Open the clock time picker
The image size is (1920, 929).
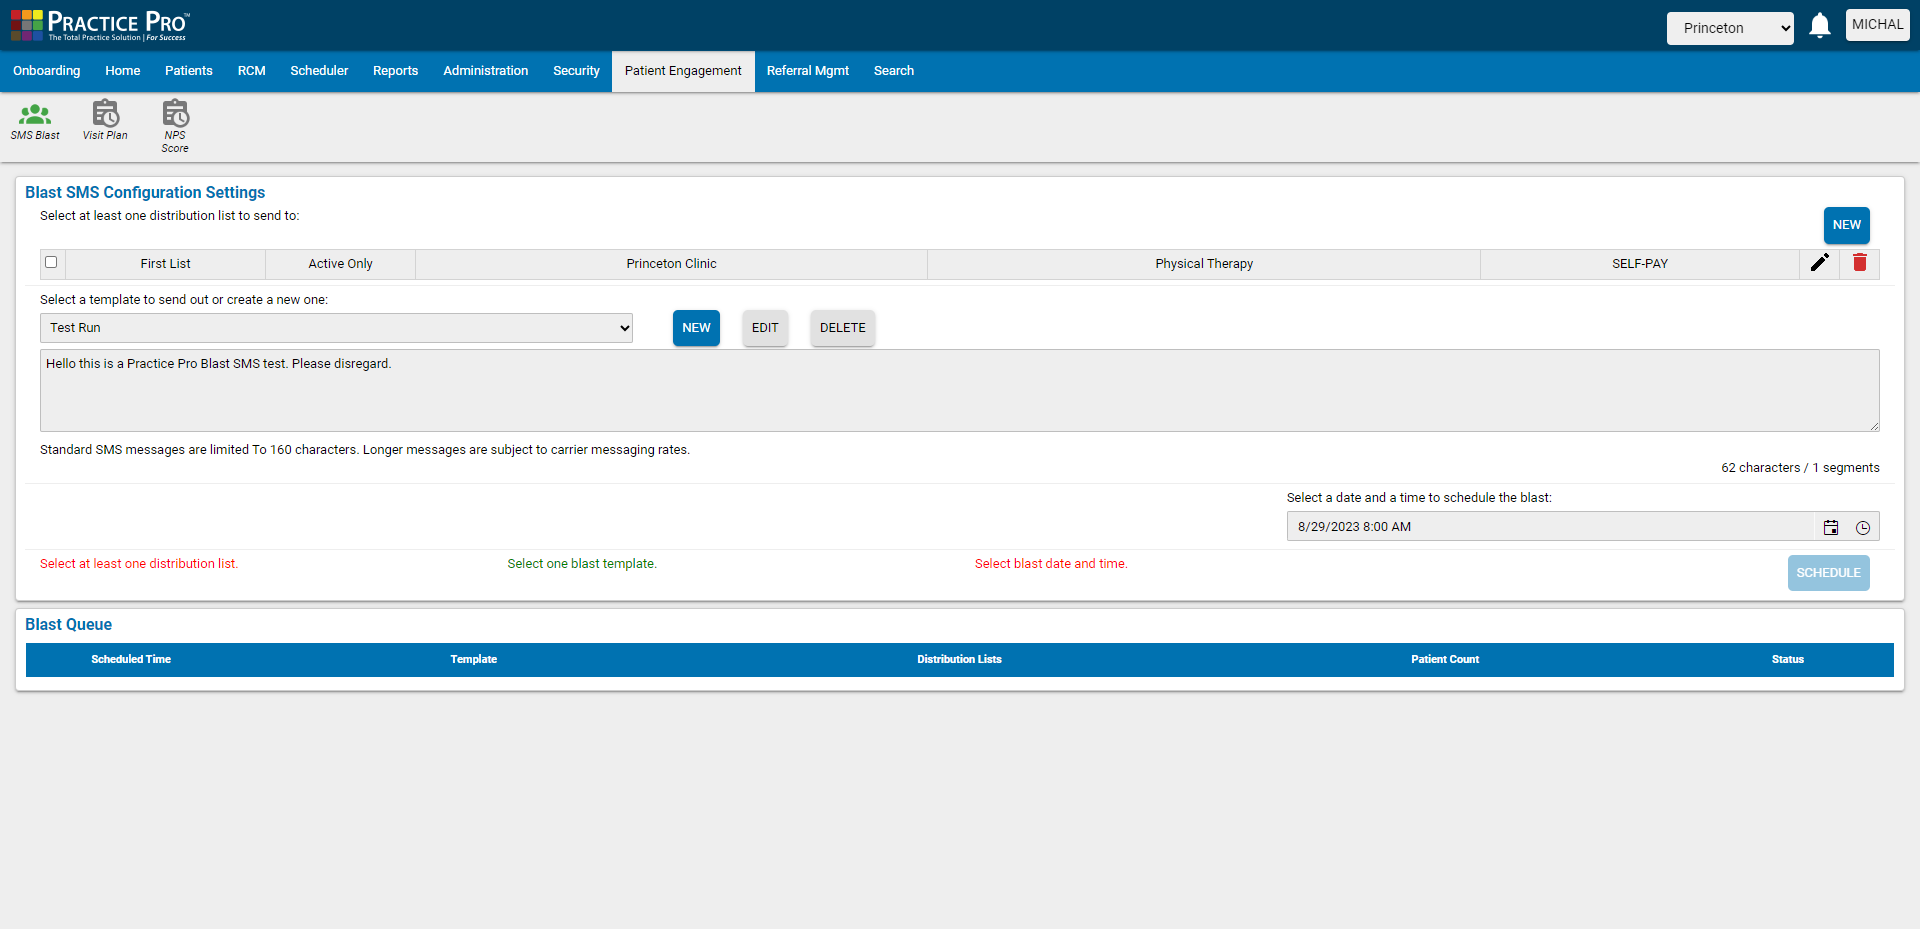pyautogui.click(x=1862, y=527)
